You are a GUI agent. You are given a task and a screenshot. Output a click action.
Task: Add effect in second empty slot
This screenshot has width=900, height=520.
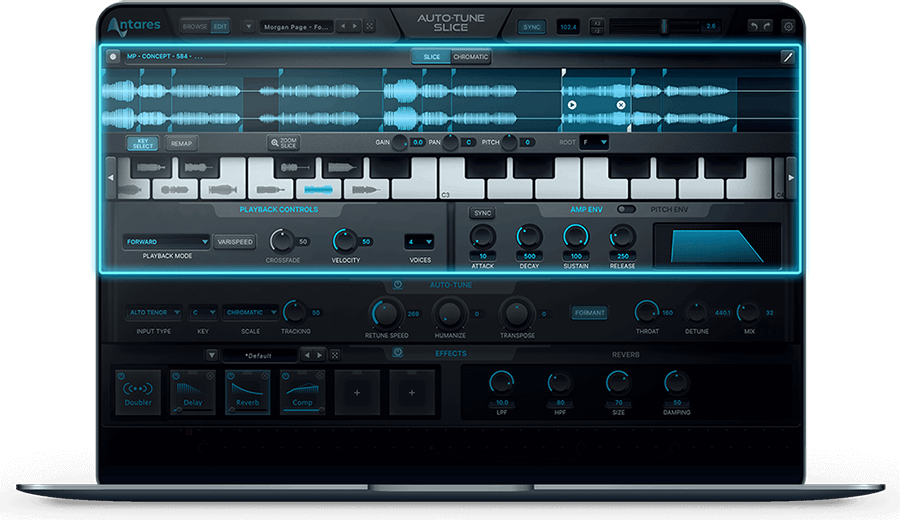coord(412,393)
